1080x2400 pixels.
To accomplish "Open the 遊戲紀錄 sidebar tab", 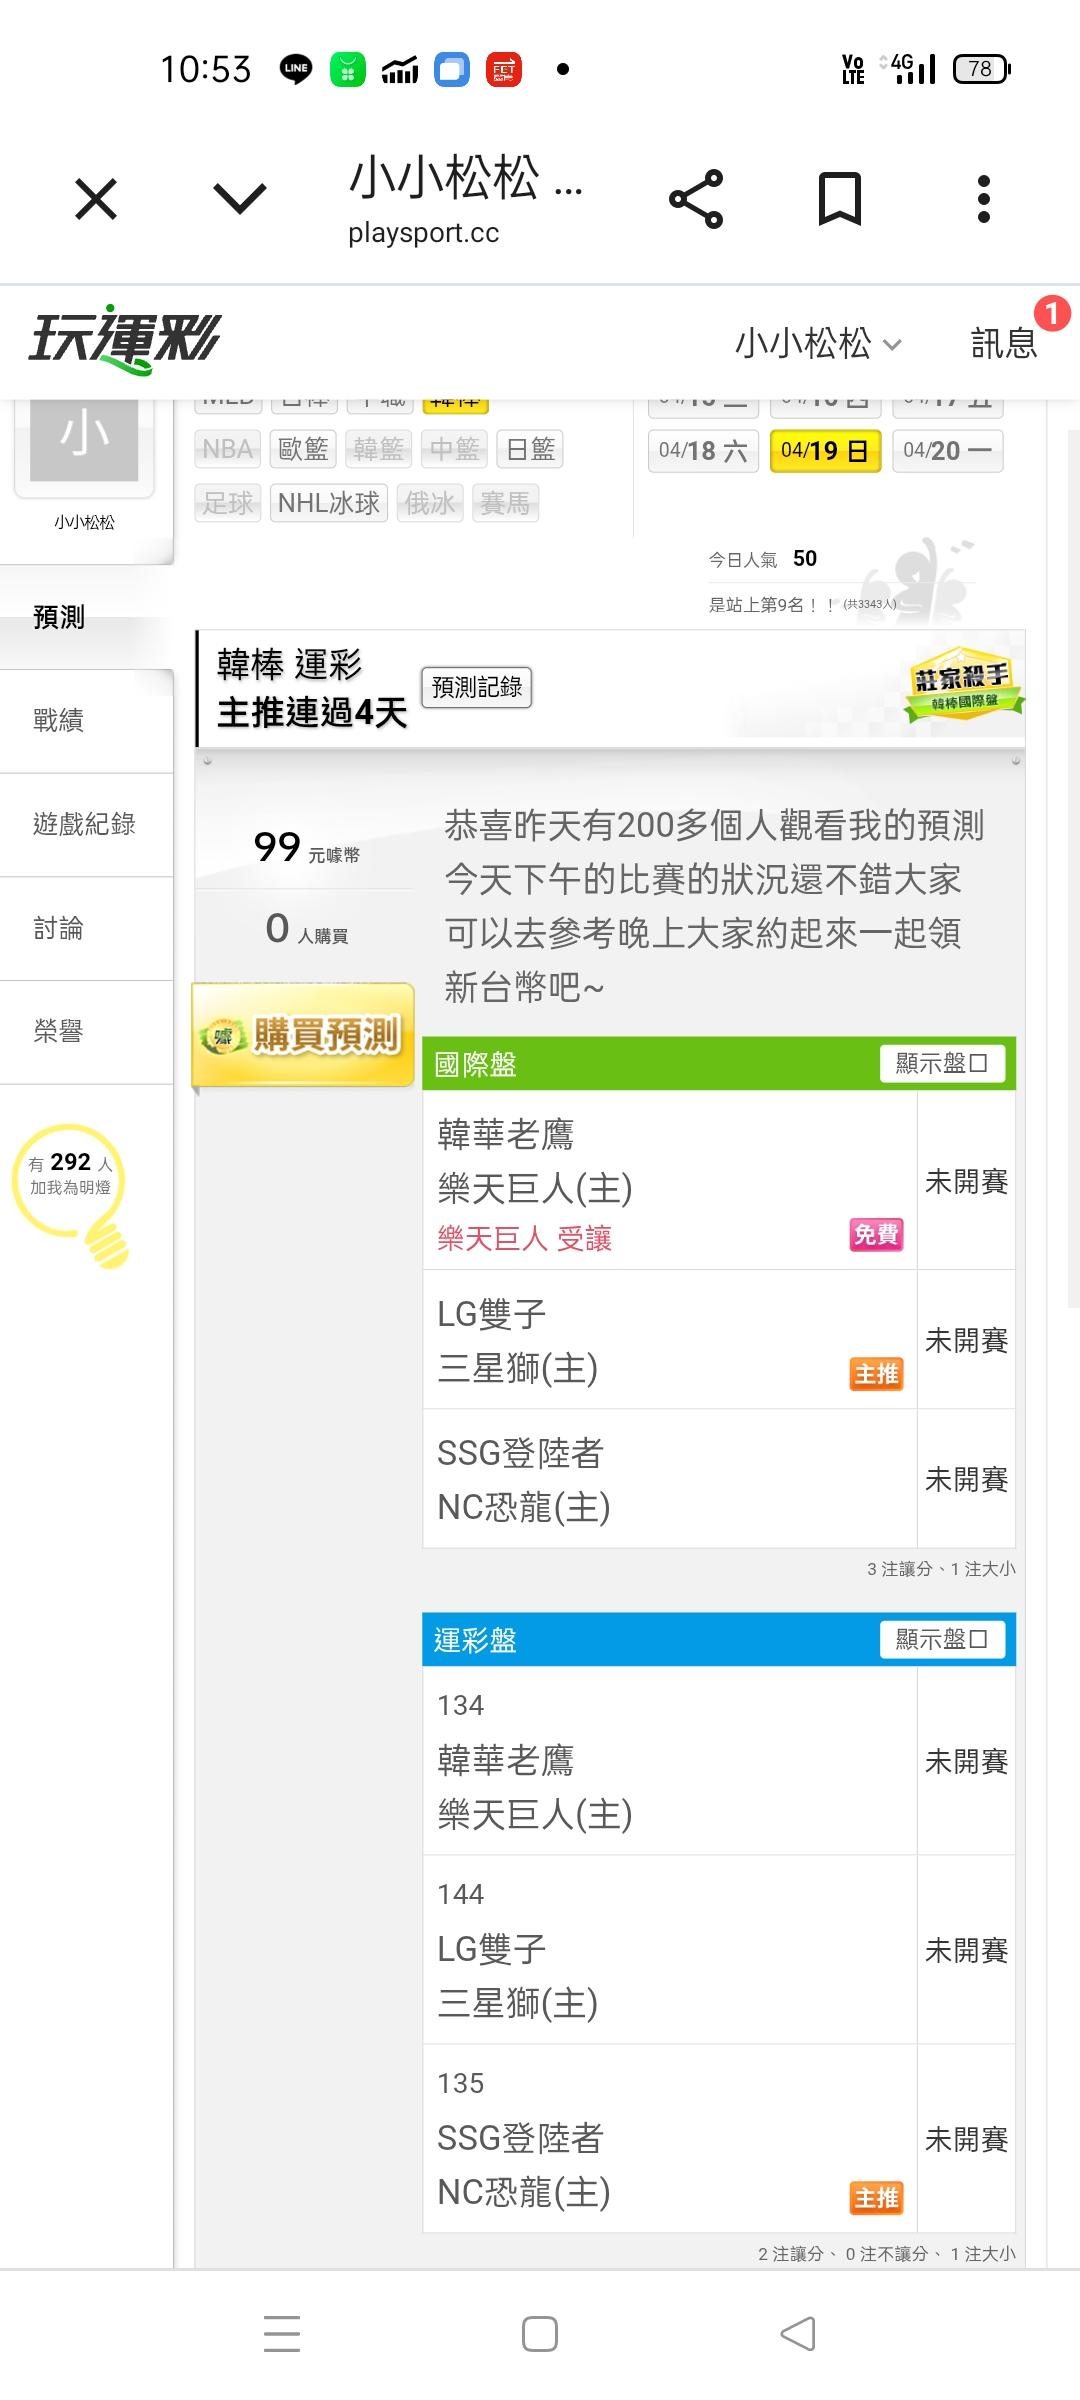I will tap(84, 824).
